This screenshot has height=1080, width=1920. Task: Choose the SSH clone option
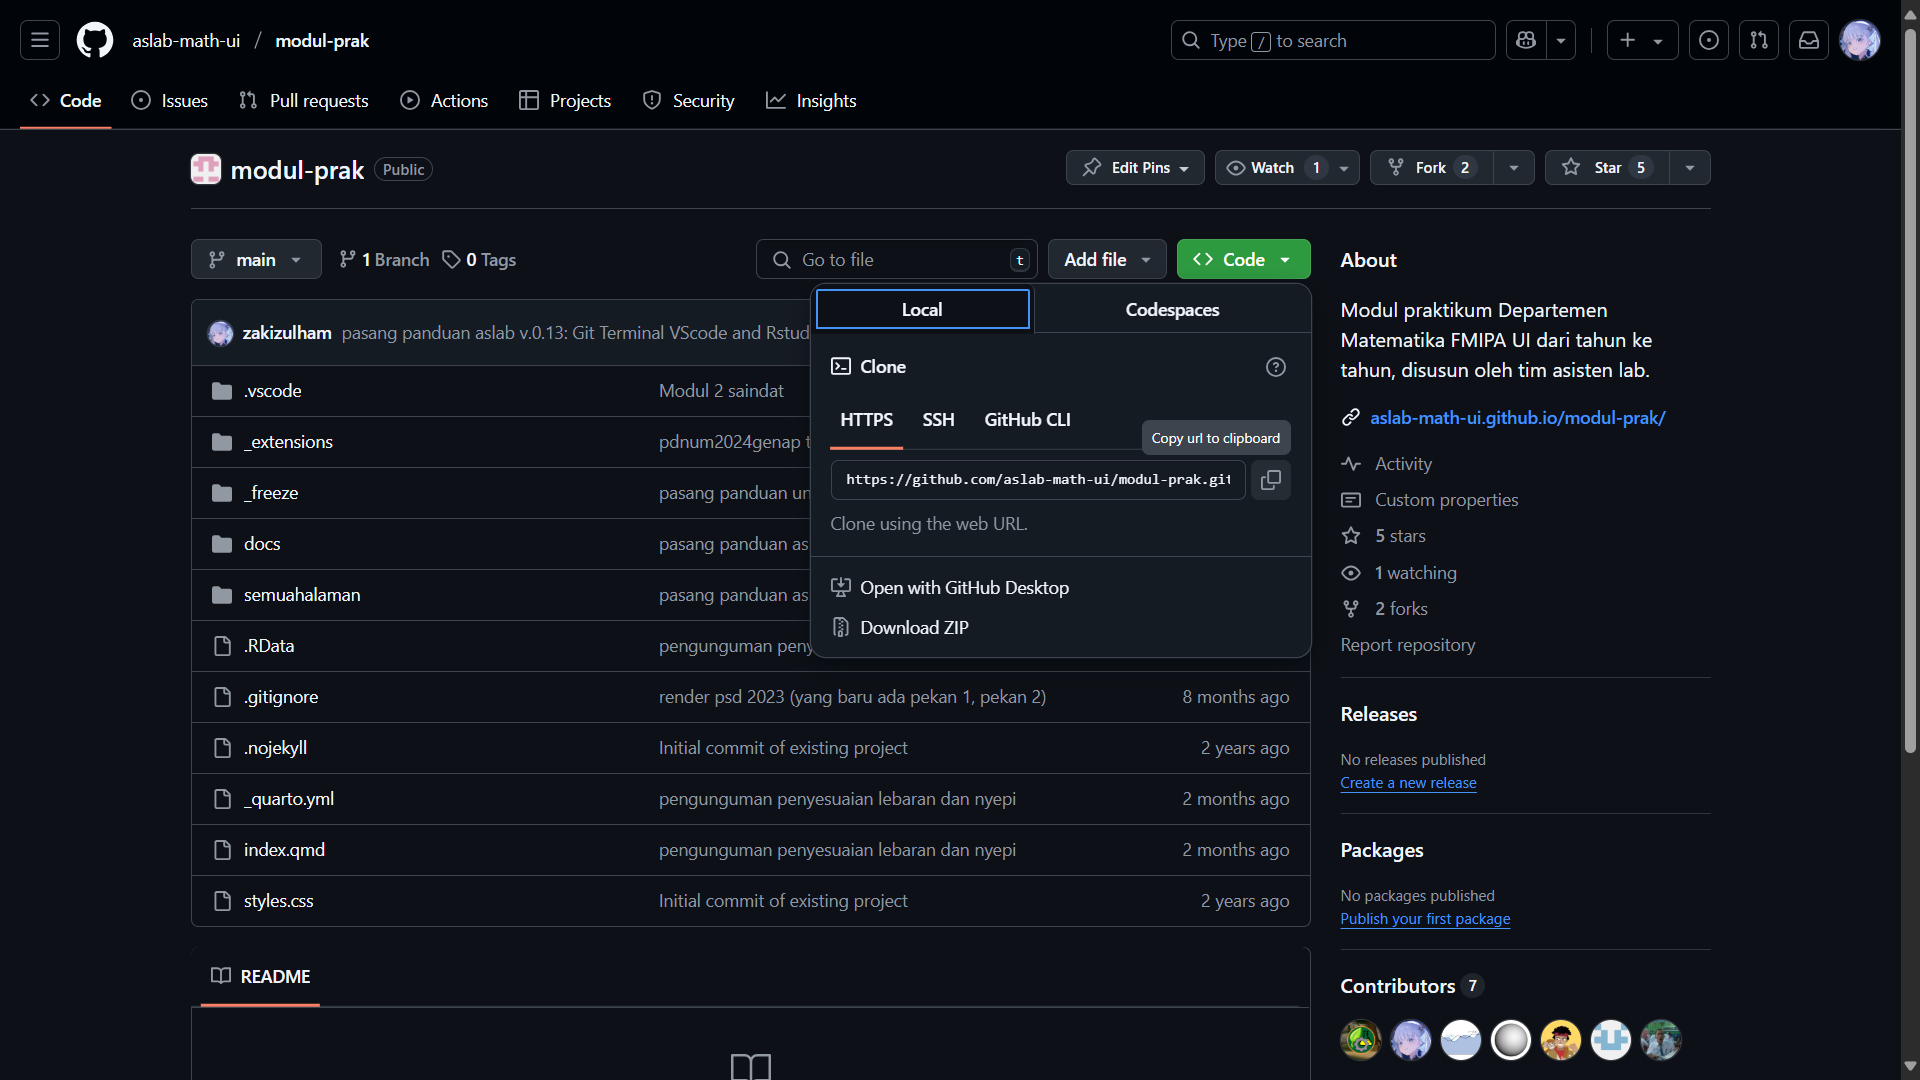(938, 420)
